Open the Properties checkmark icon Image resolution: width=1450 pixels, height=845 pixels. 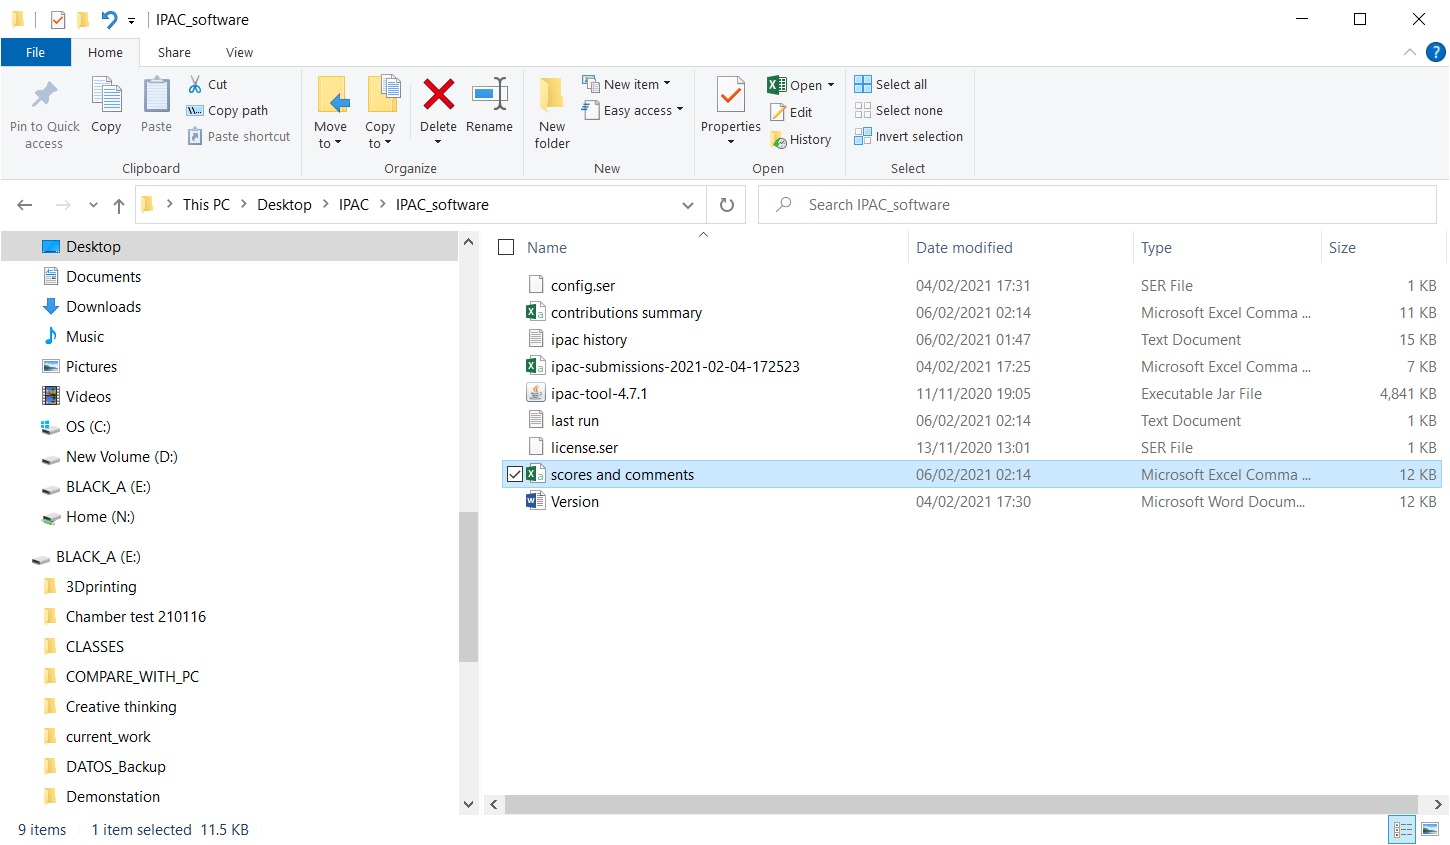(x=731, y=95)
